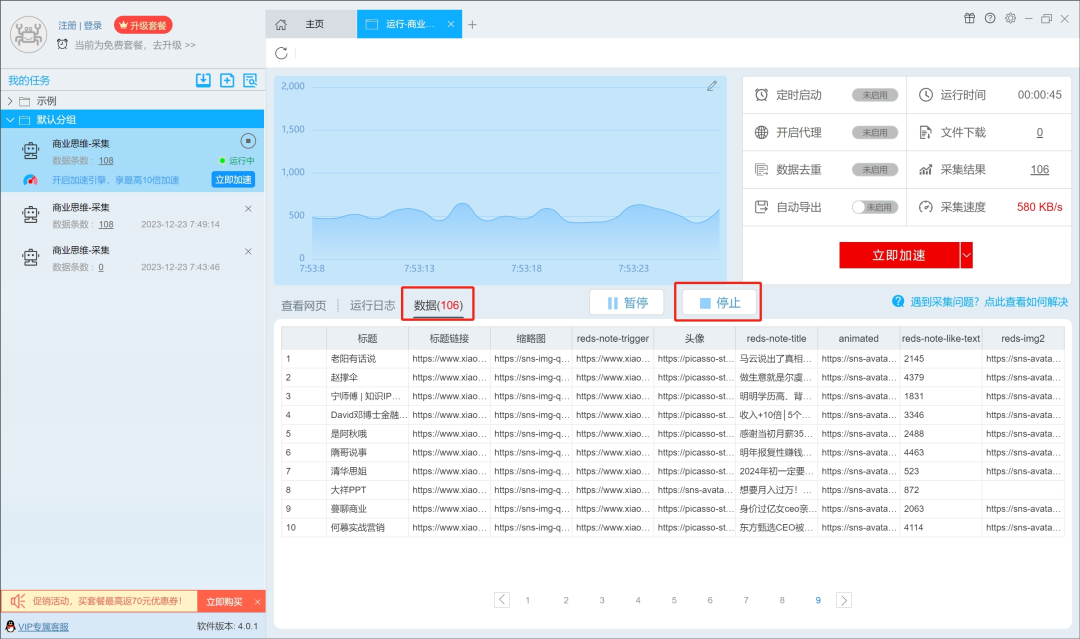Remove the task dated 2023-12-23 7:49:14
1080x639 pixels.
[248, 209]
